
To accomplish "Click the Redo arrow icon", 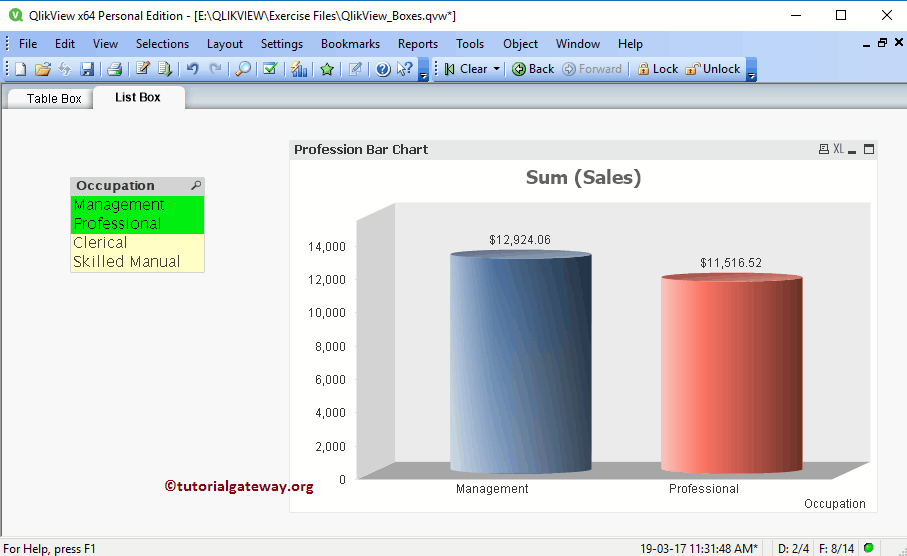I will click(215, 69).
